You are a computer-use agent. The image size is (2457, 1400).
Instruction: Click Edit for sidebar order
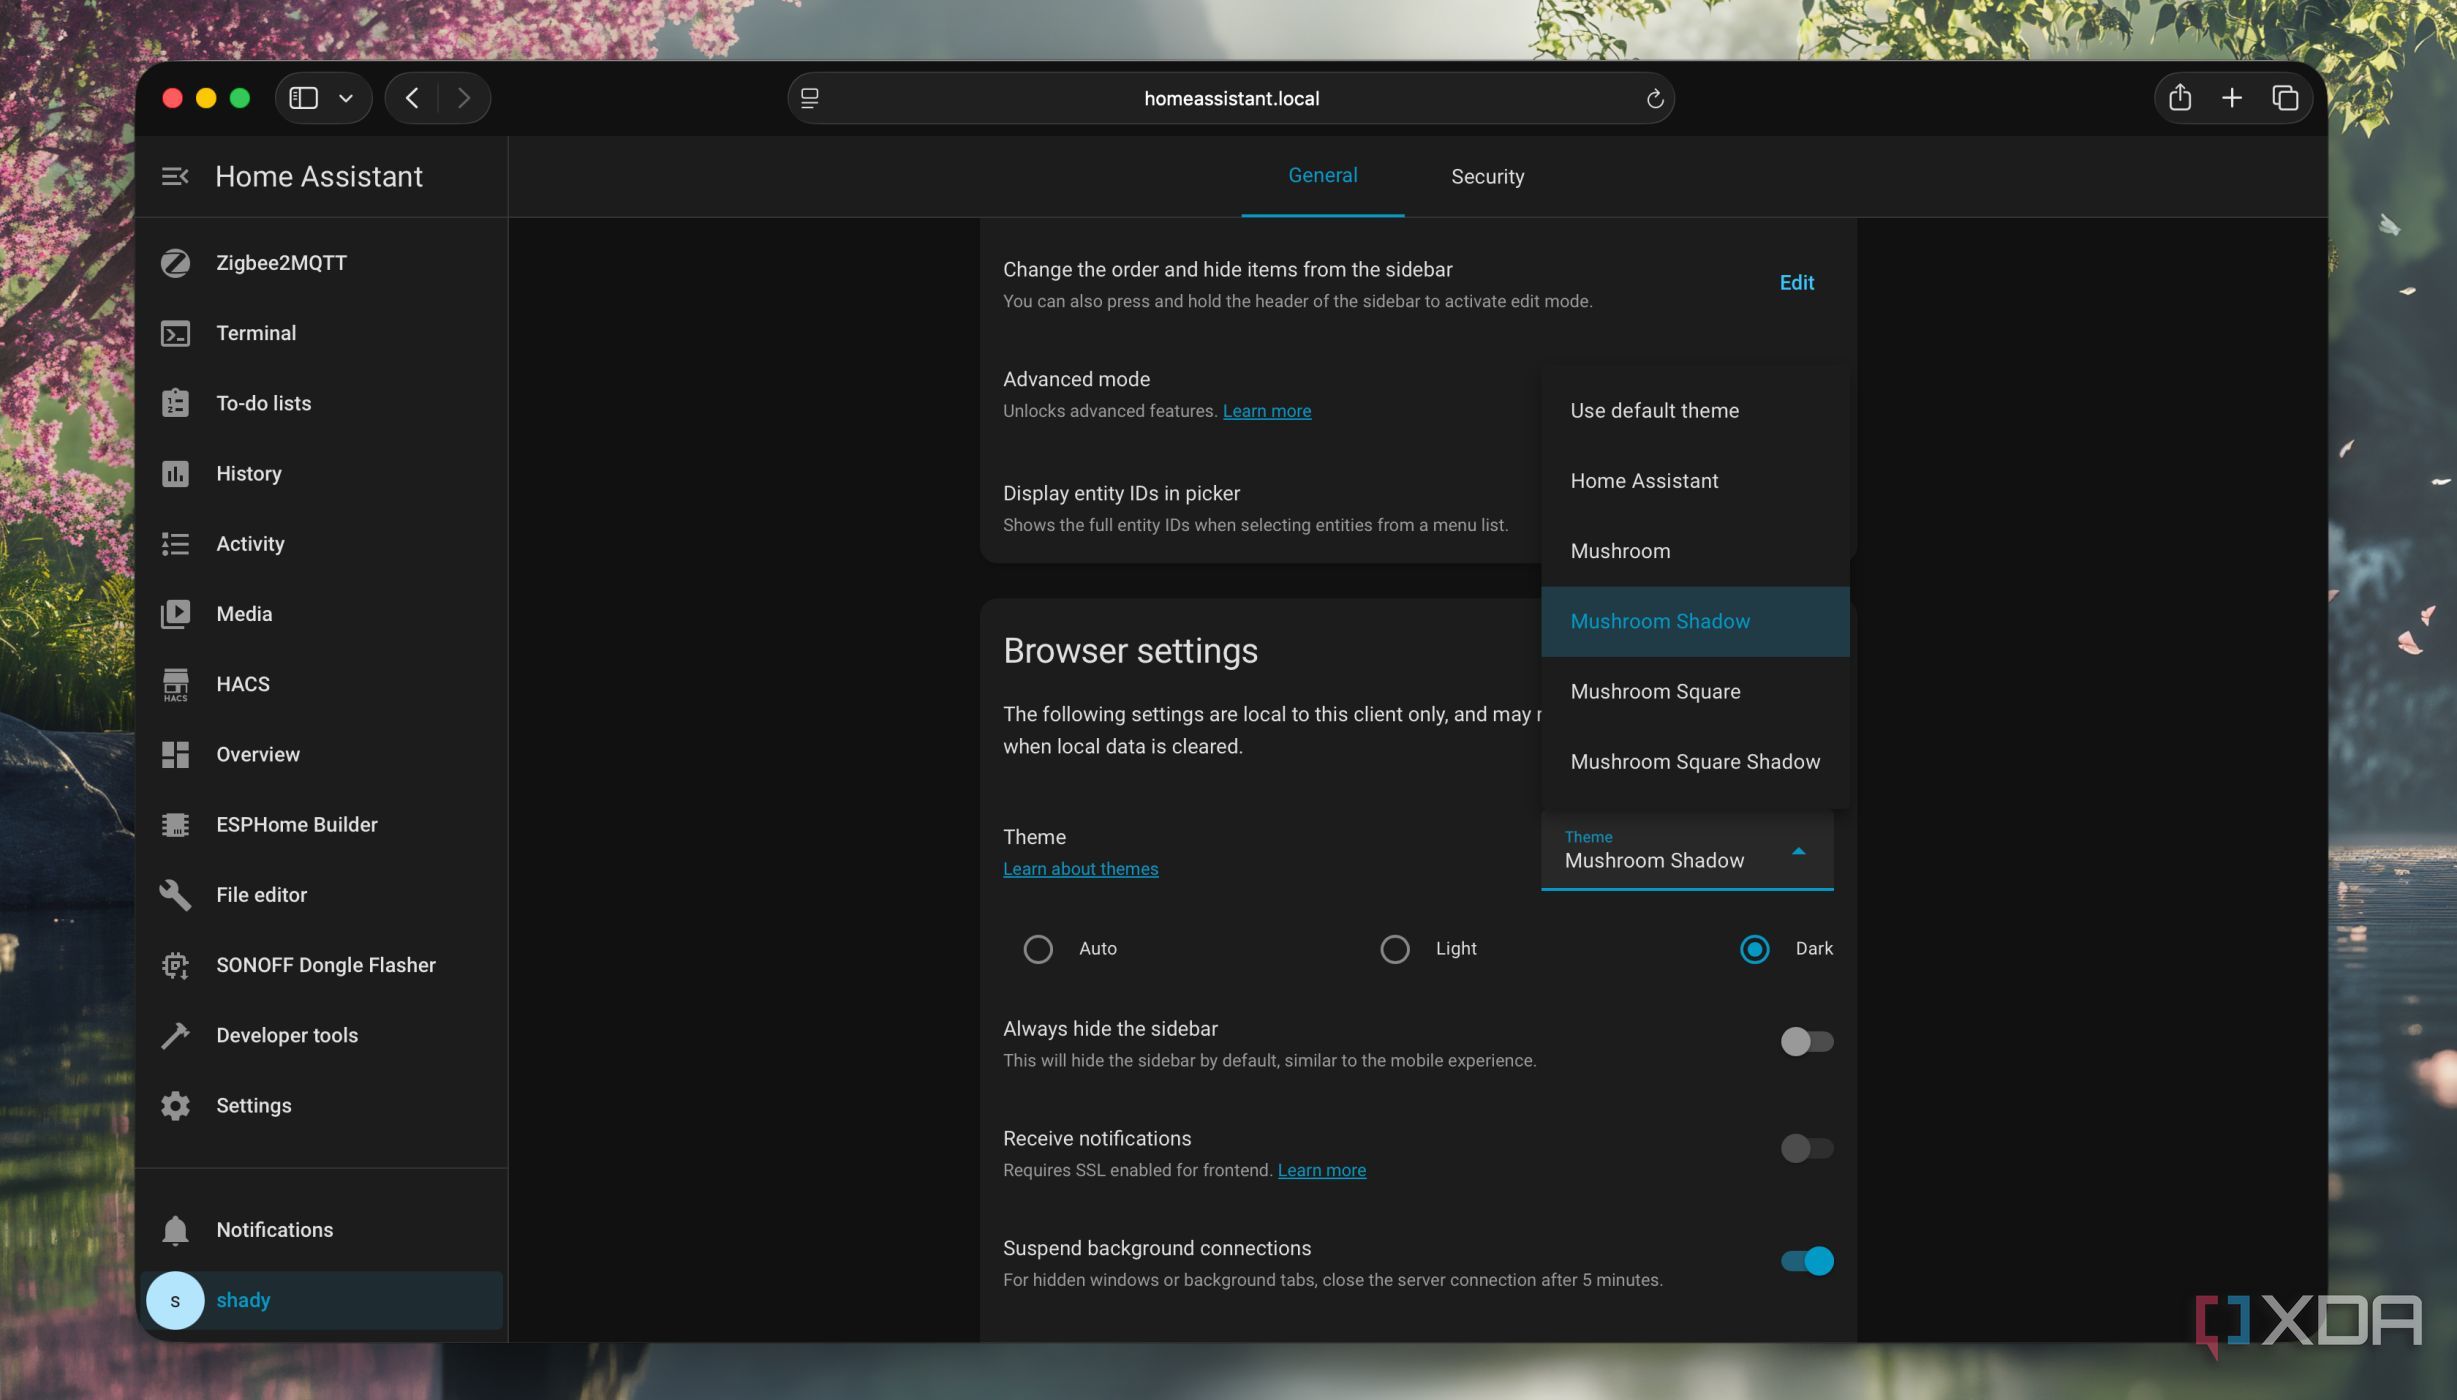pos(1796,283)
